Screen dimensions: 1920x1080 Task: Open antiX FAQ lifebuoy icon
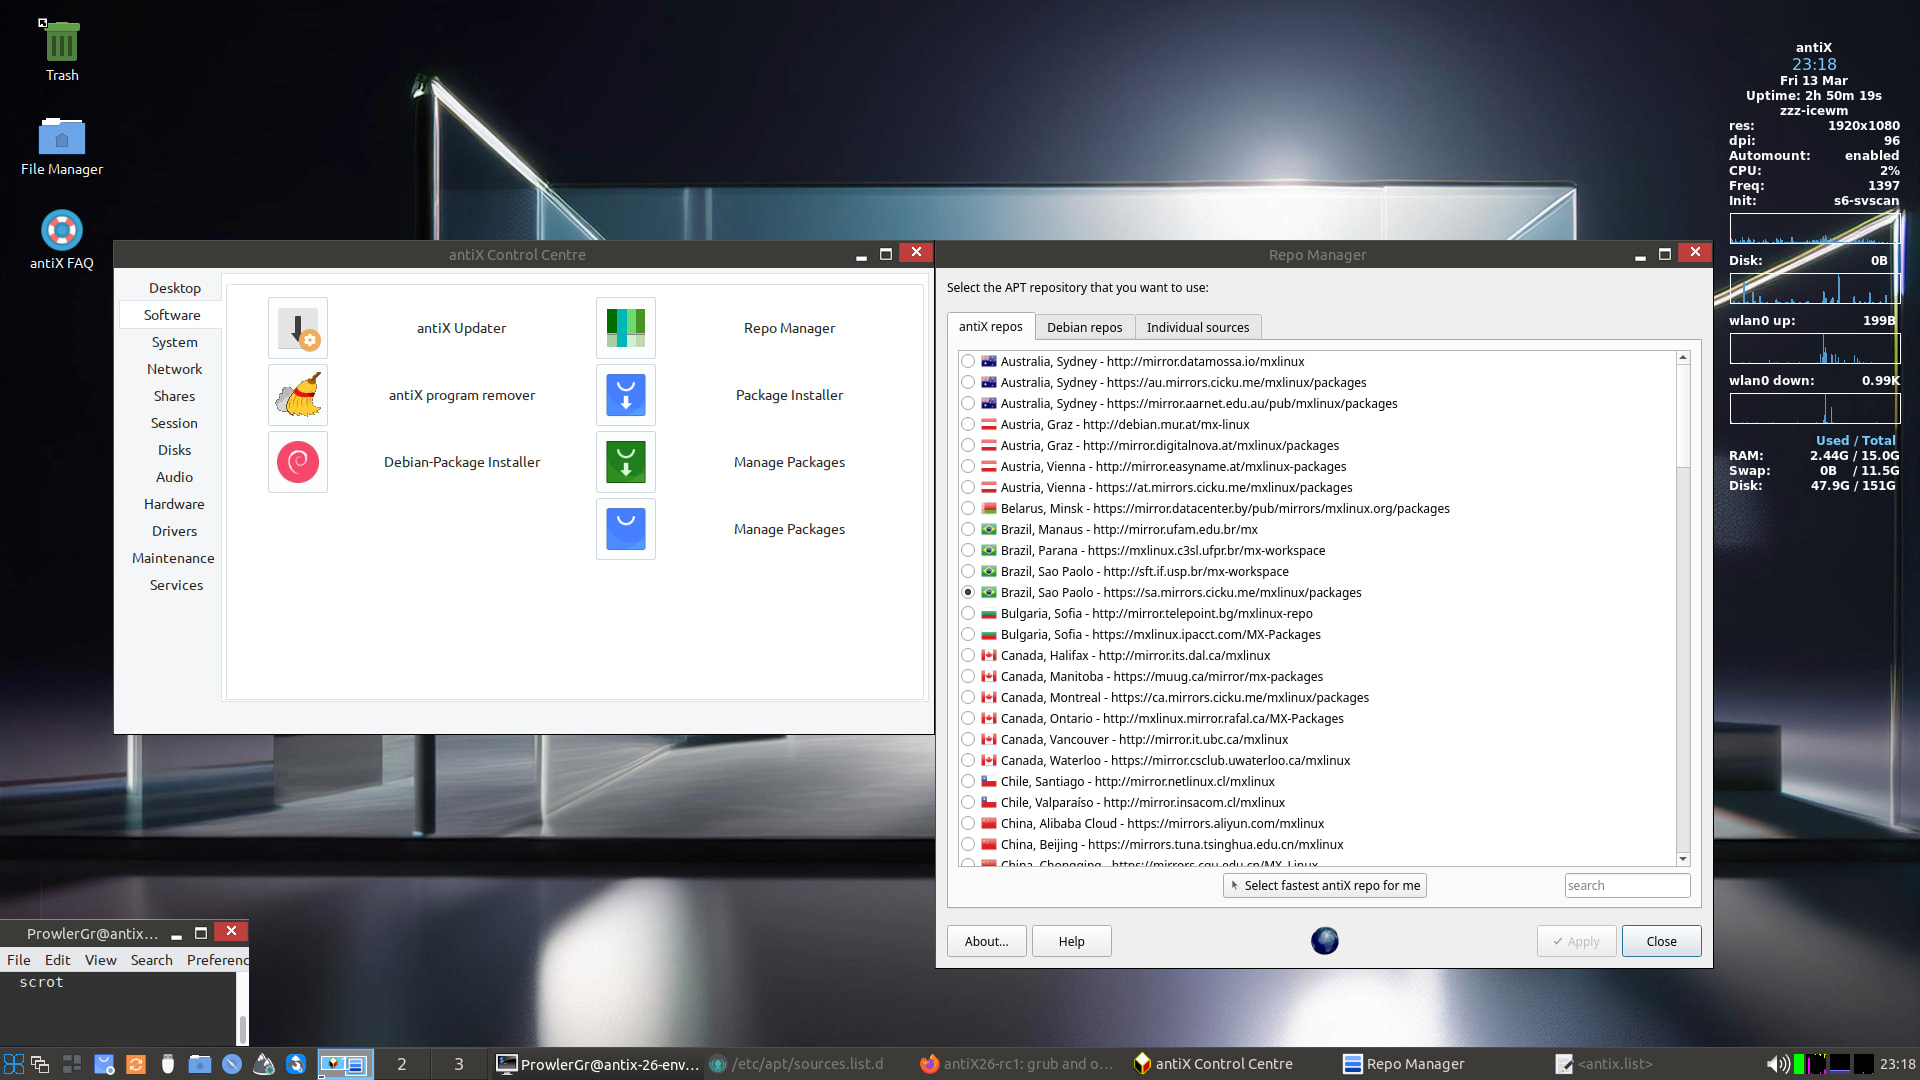click(x=62, y=231)
